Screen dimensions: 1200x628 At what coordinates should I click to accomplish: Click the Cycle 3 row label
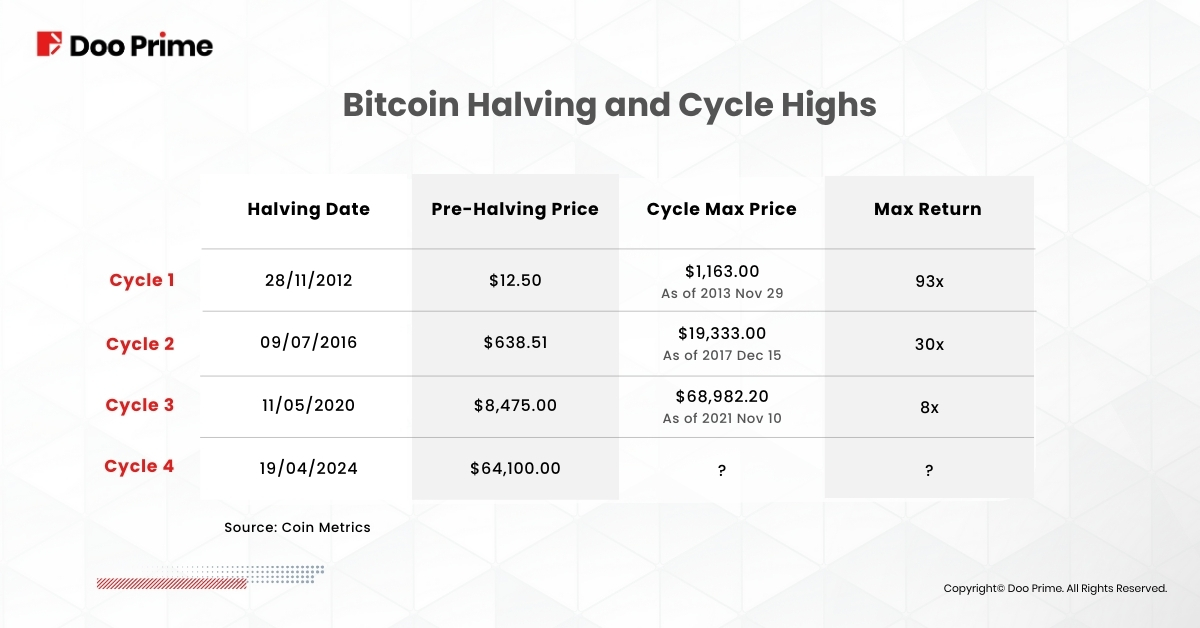click(139, 405)
